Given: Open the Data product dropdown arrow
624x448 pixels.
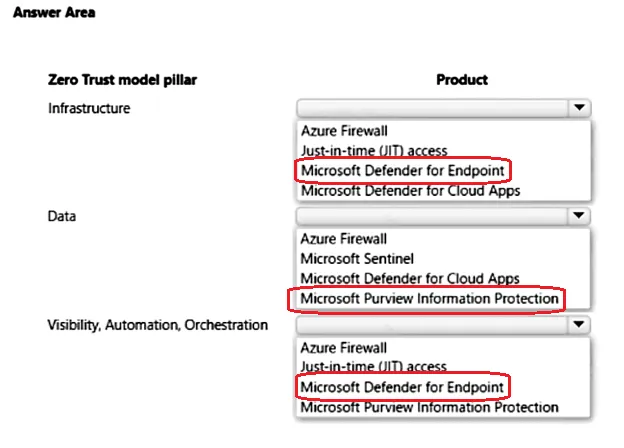Looking at the screenshot, I should (x=579, y=216).
